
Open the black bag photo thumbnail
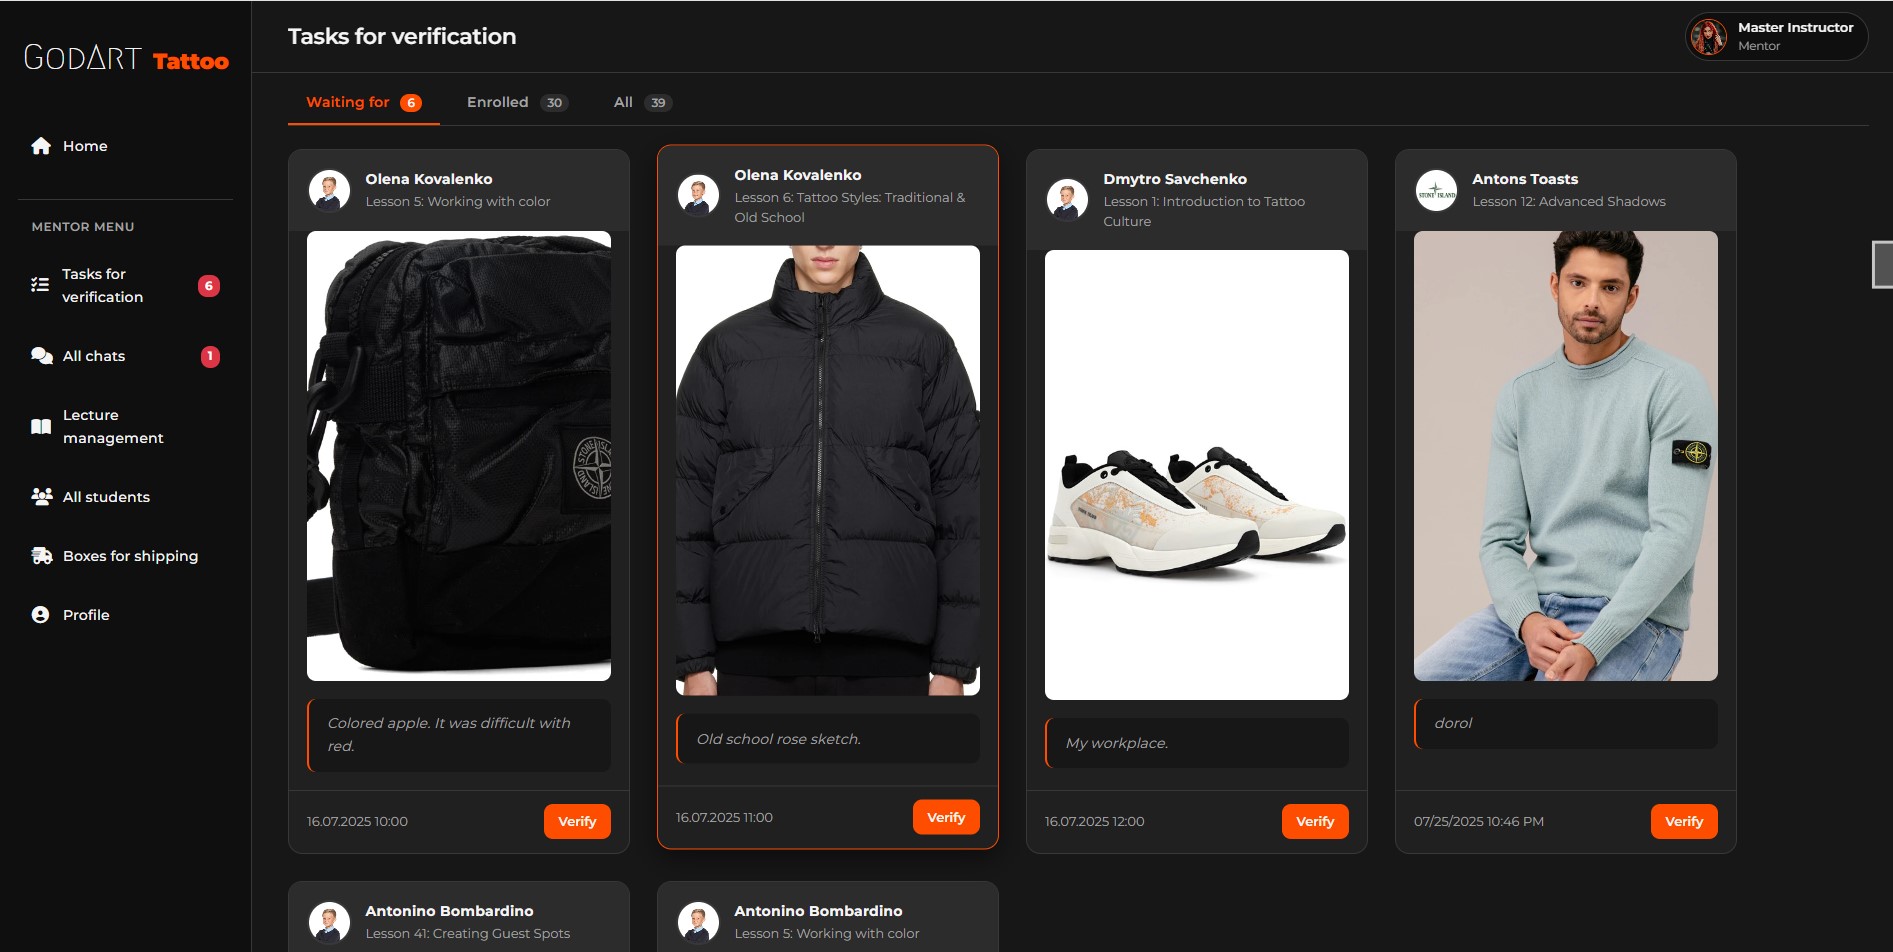[459, 456]
